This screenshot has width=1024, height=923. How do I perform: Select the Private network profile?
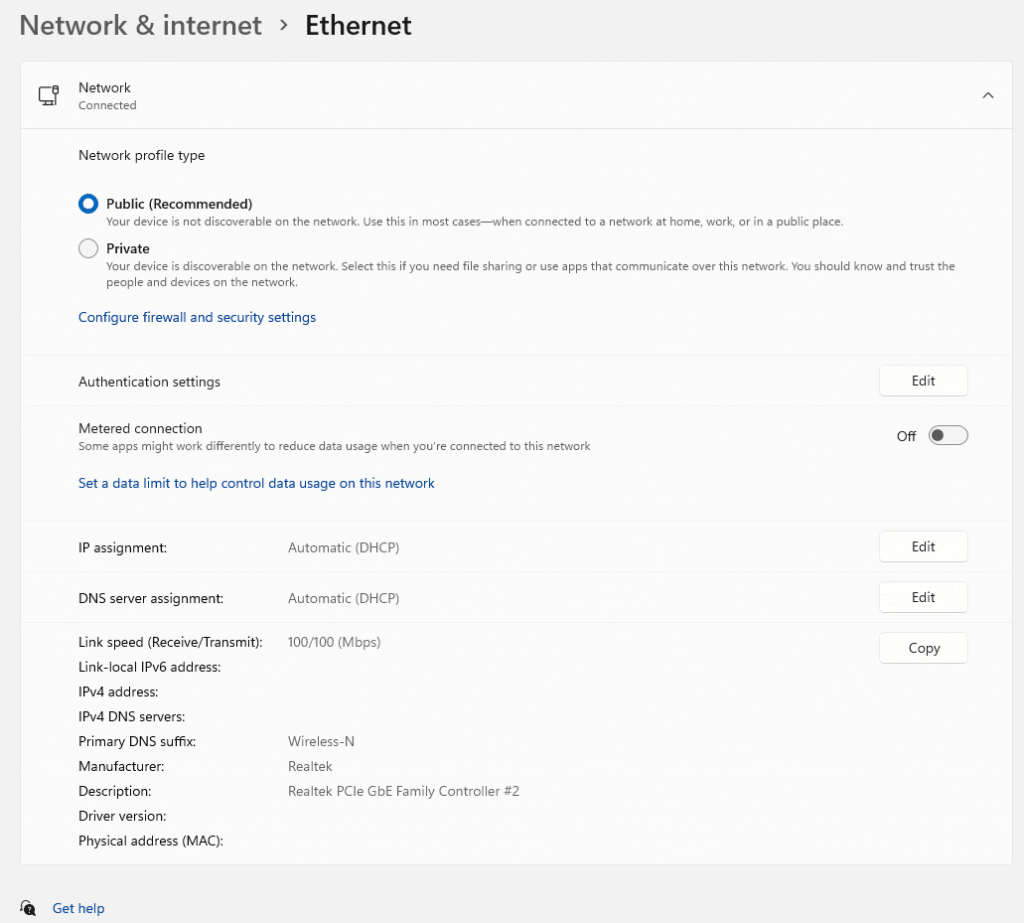click(87, 248)
